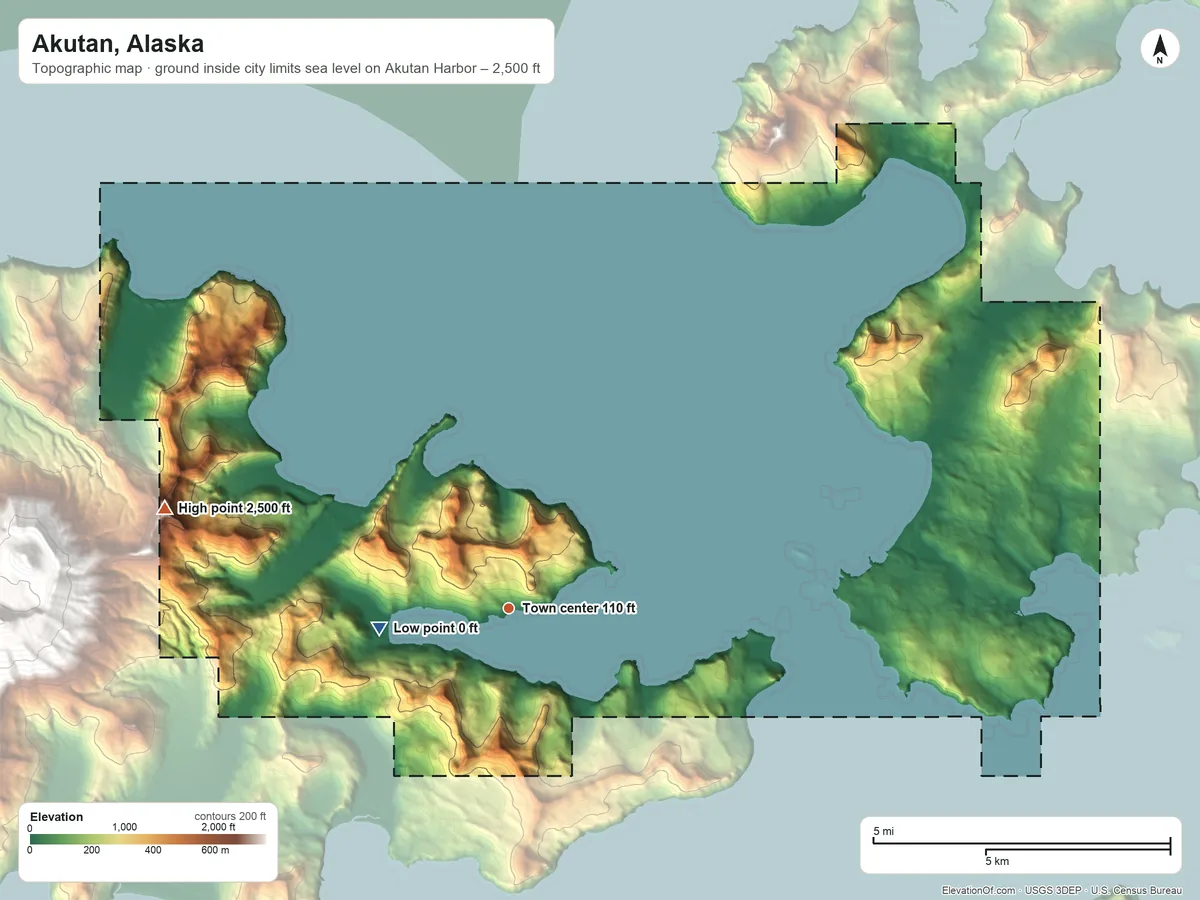The width and height of the screenshot is (1200, 900).
Task: Click the 'Akutan, Alaska' map title
Action: pos(118,44)
